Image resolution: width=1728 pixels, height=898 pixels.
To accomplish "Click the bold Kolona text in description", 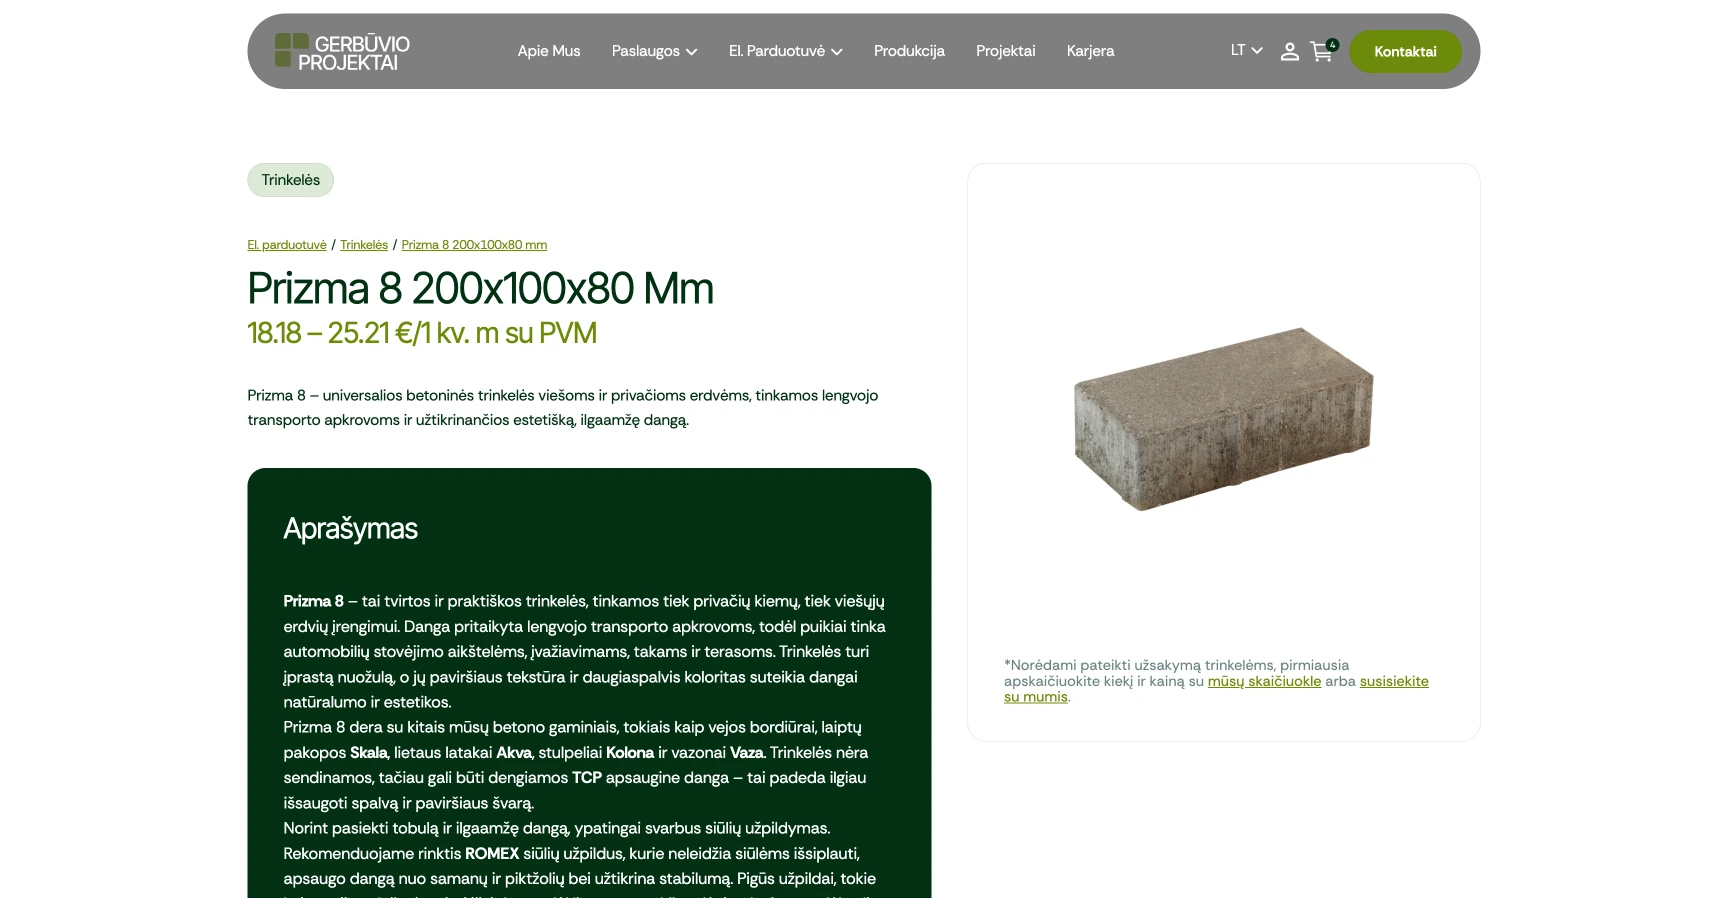I will [x=630, y=753].
